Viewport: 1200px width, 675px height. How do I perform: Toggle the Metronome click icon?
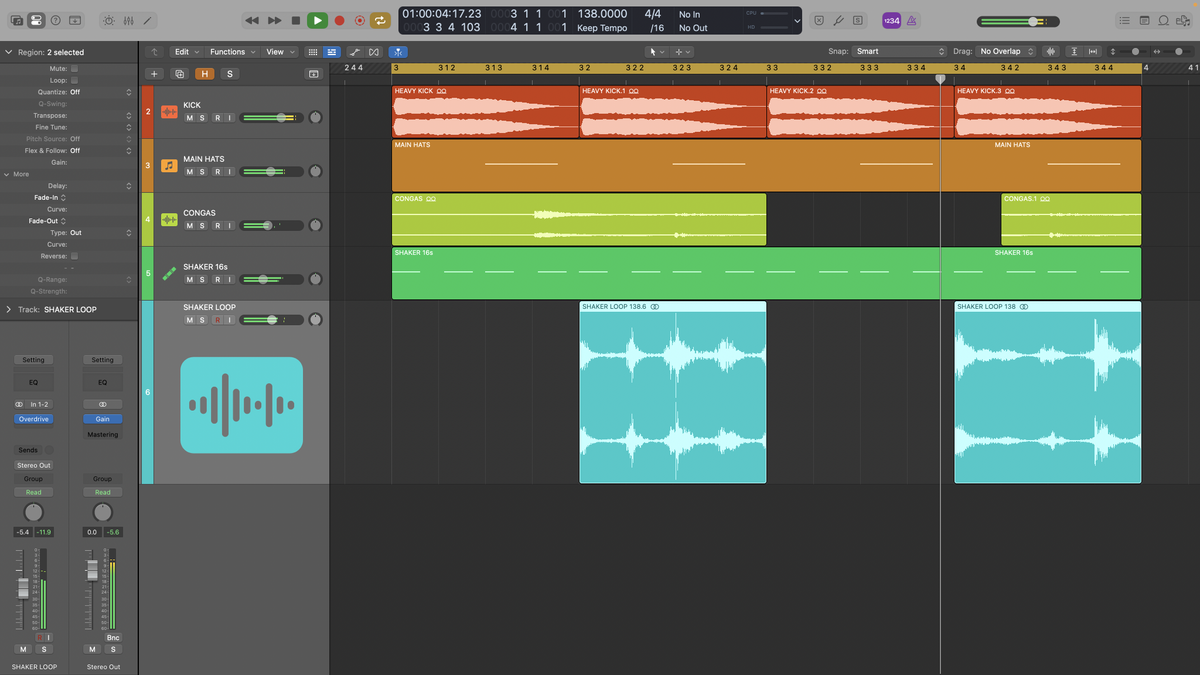910,20
